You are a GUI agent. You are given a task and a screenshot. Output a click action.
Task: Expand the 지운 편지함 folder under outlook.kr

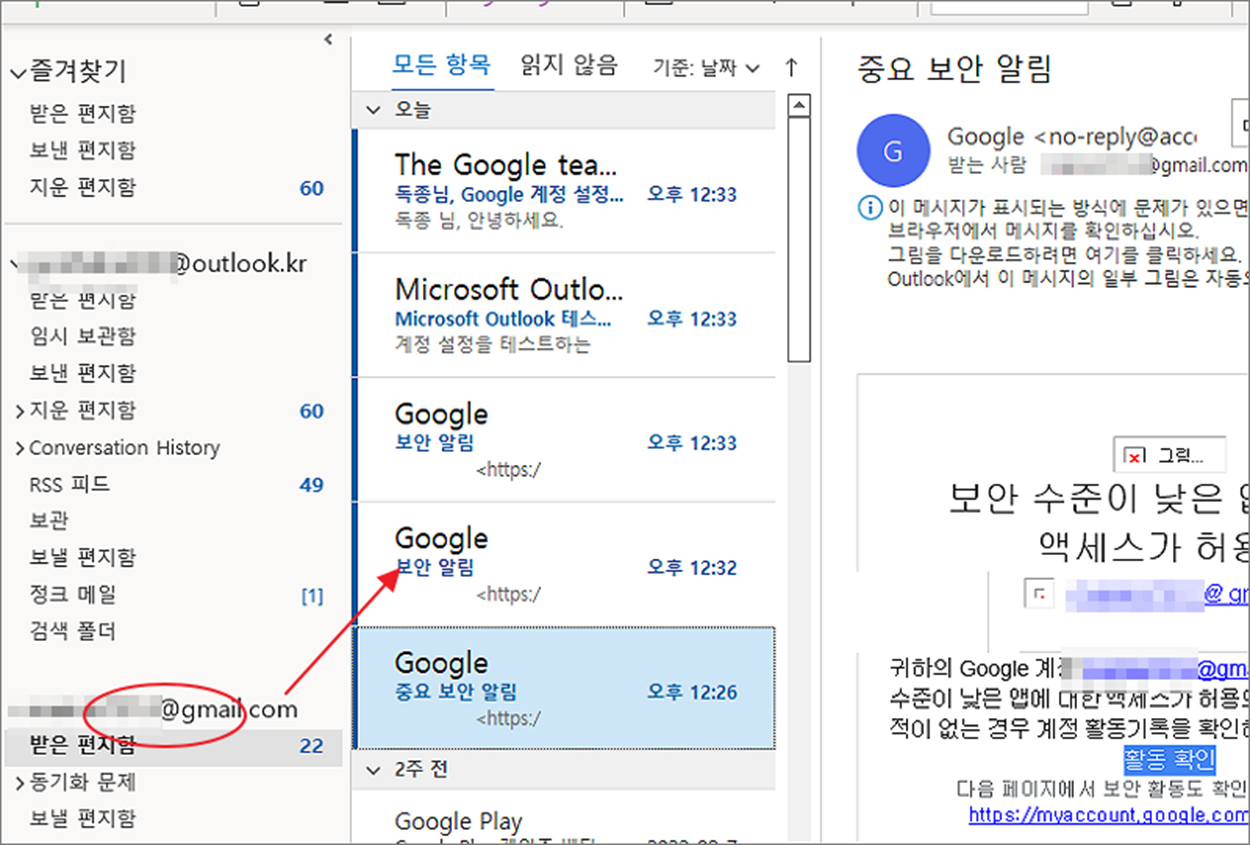(x=19, y=411)
